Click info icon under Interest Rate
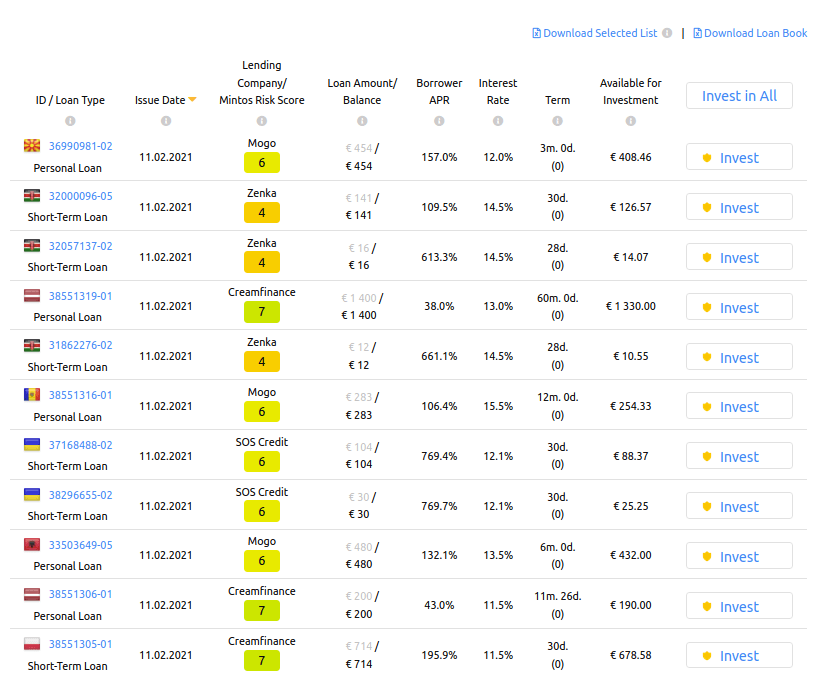This screenshot has width=820, height=674. [498, 121]
